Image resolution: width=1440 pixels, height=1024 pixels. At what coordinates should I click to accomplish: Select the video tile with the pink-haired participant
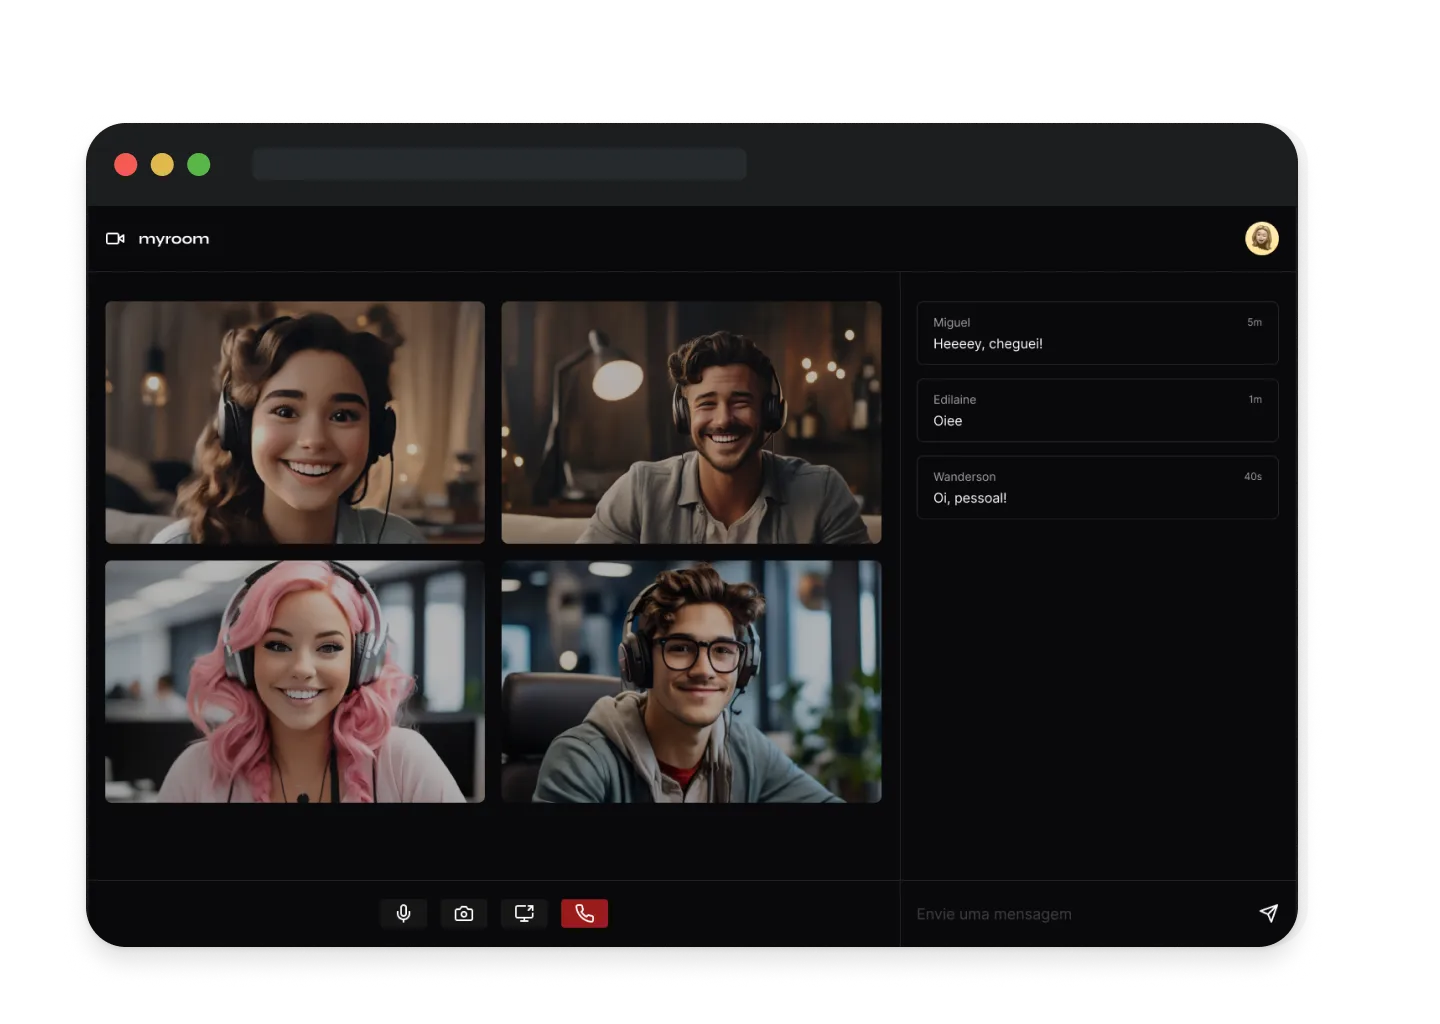click(x=295, y=681)
